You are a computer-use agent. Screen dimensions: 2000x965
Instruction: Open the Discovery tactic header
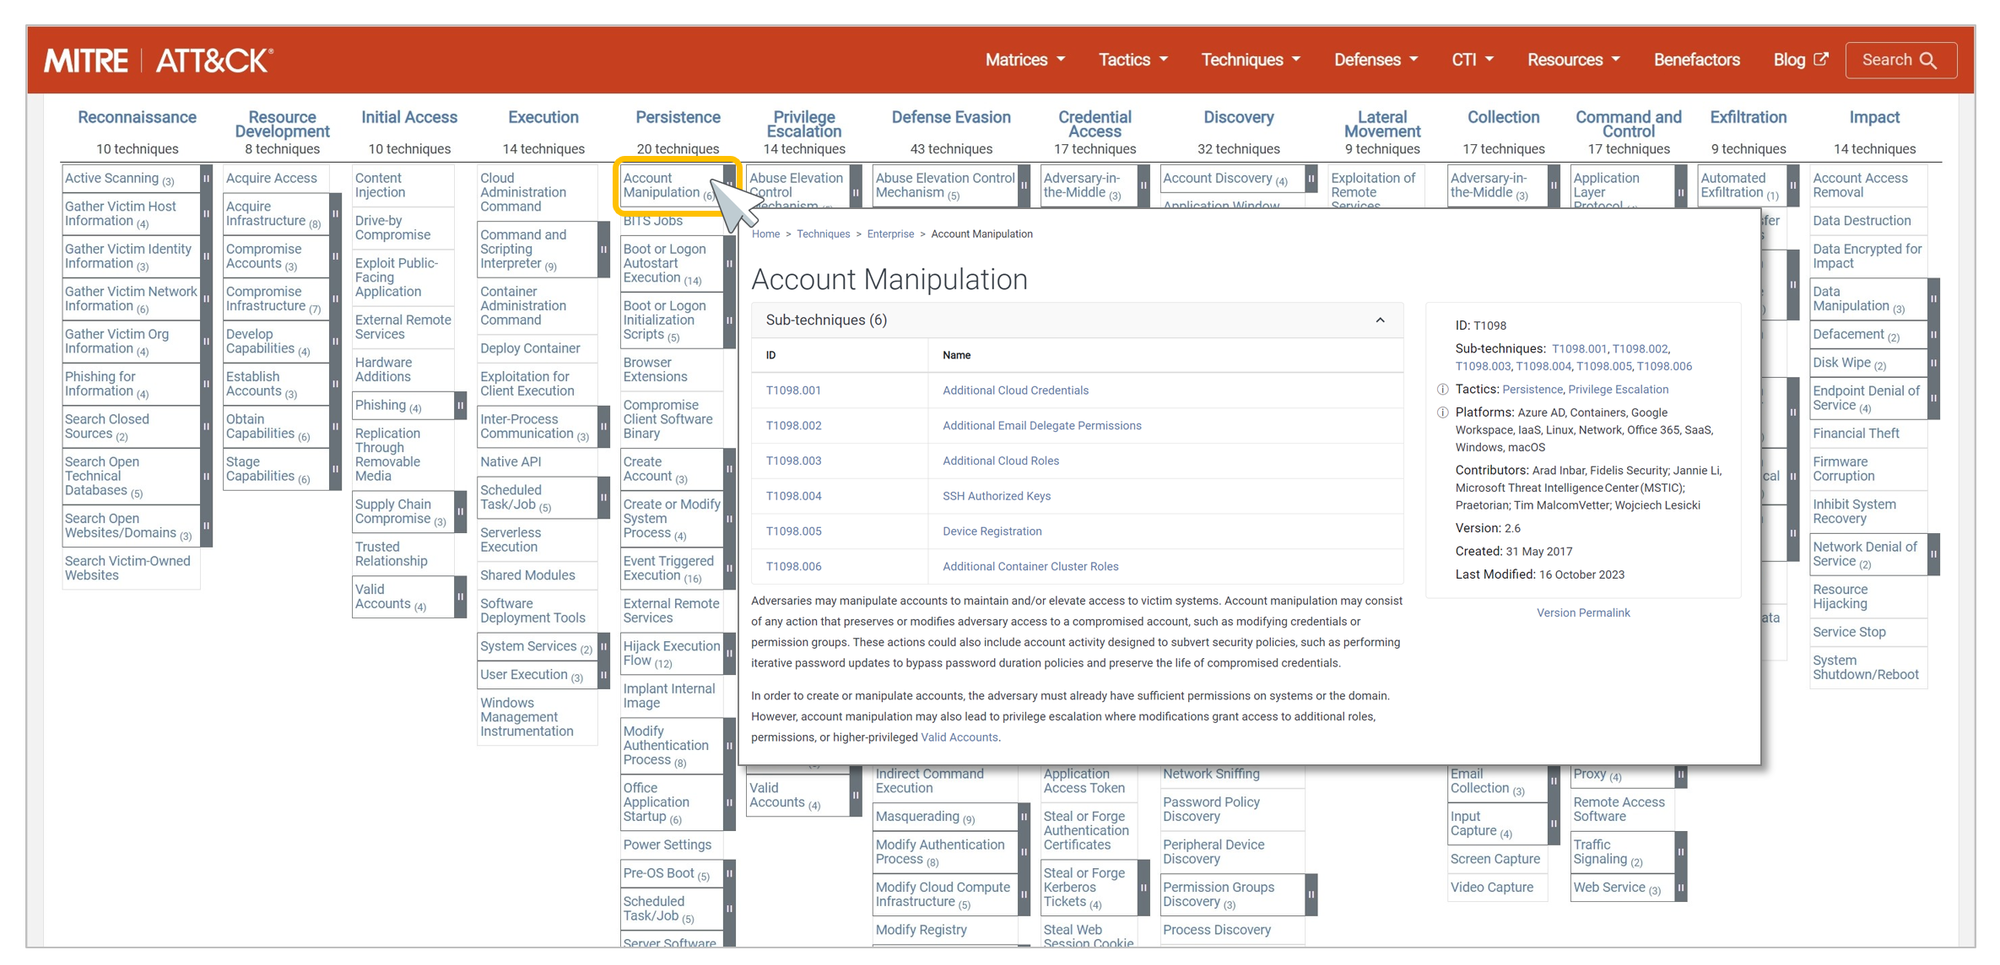(1238, 118)
